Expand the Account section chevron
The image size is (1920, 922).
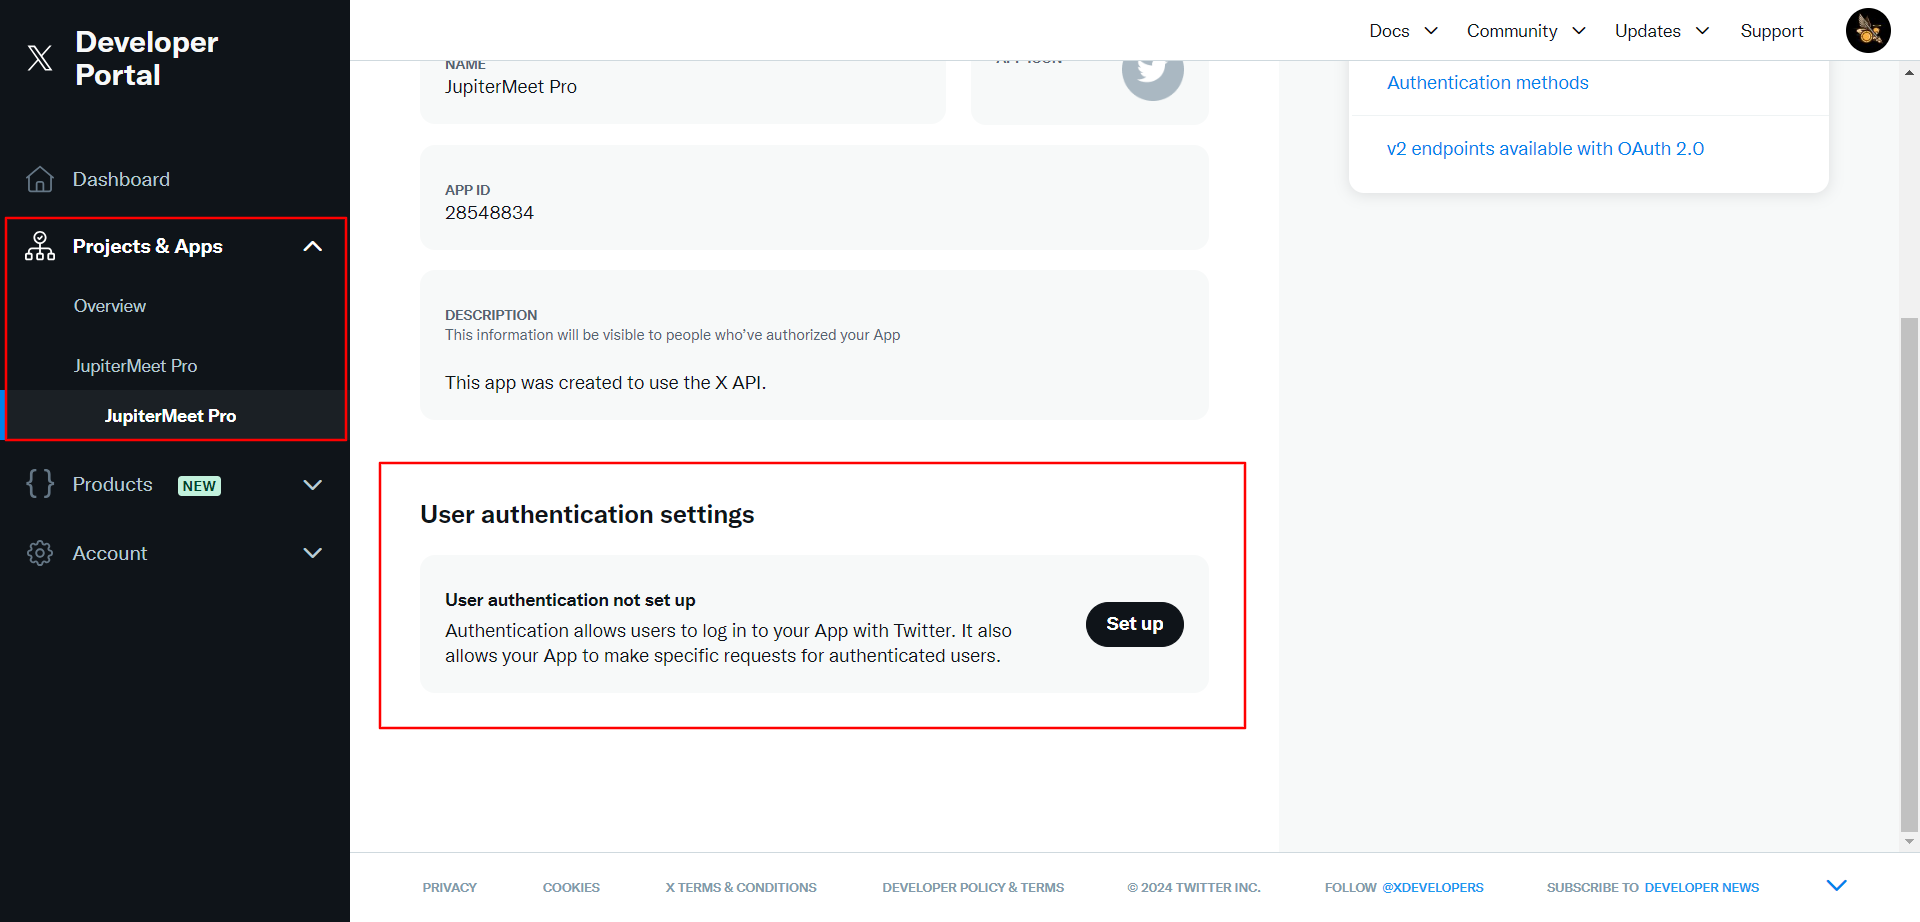pyautogui.click(x=312, y=553)
